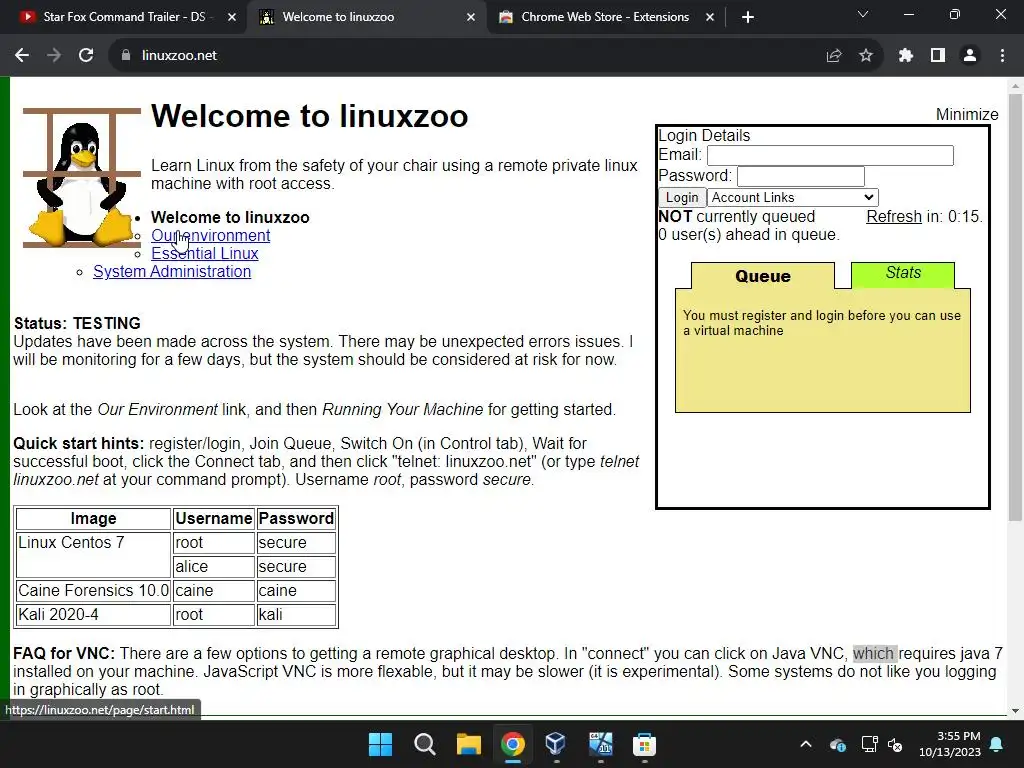Image resolution: width=1024 pixels, height=768 pixels.
Task: Show hidden system tray icons
Action: 806,744
